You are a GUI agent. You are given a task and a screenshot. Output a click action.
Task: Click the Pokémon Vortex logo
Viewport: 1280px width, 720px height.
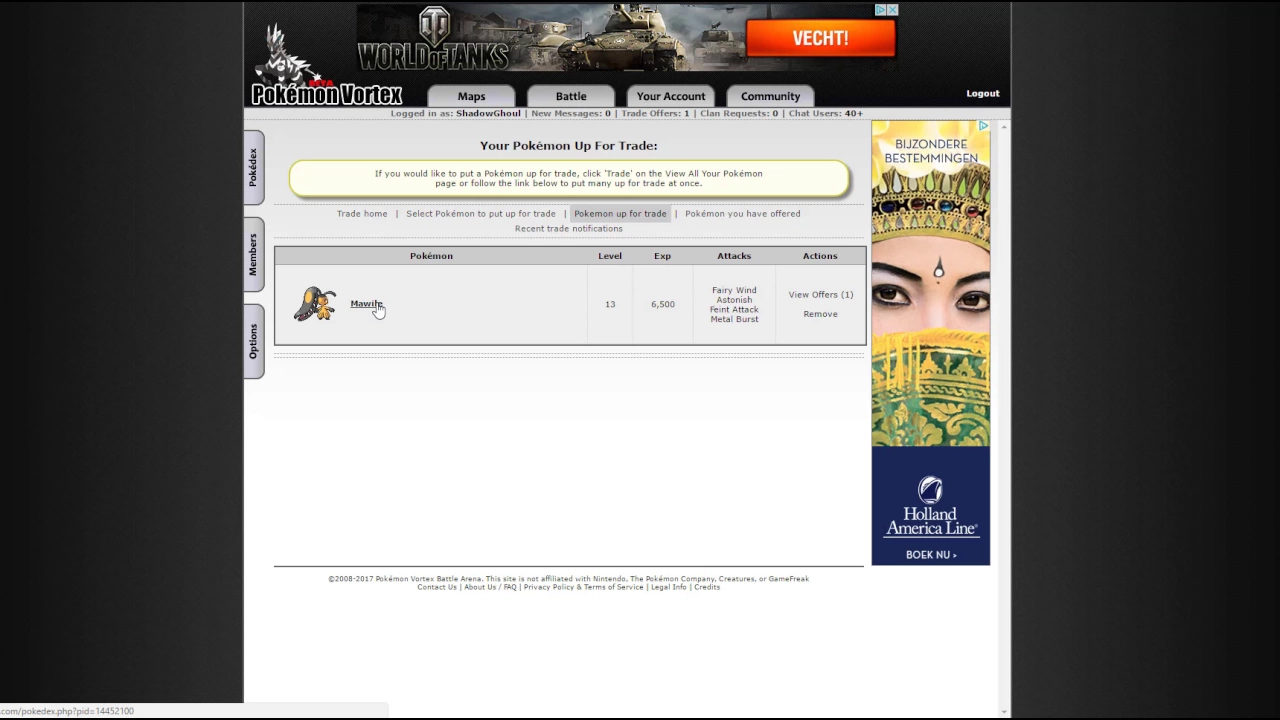pyautogui.click(x=326, y=66)
